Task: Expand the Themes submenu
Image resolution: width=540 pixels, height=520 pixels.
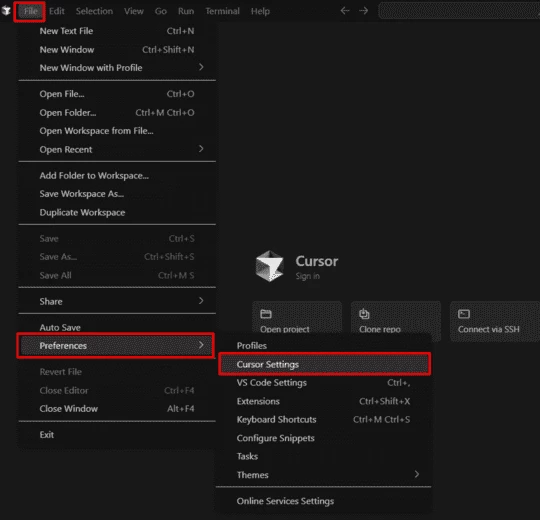Action: (x=324, y=475)
